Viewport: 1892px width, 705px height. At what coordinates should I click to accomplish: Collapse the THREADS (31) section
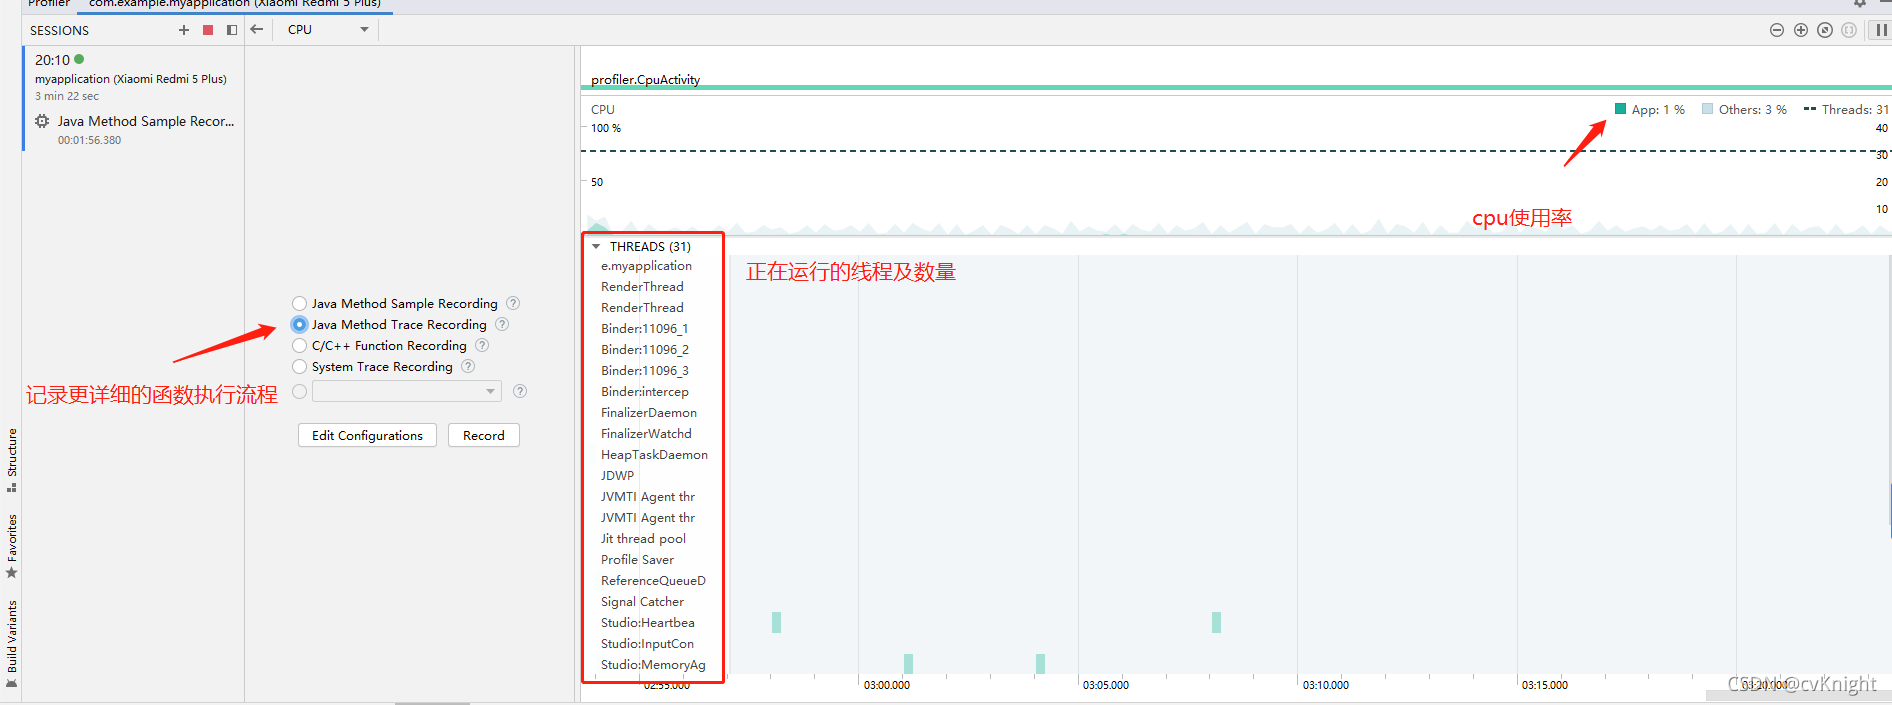(596, 246)
